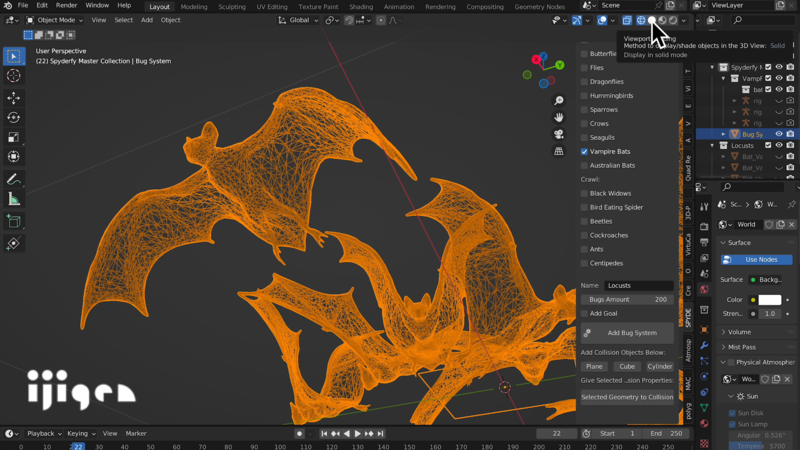800x450 pixels.
Task: Open the Render menu
Action: point(66,6)
